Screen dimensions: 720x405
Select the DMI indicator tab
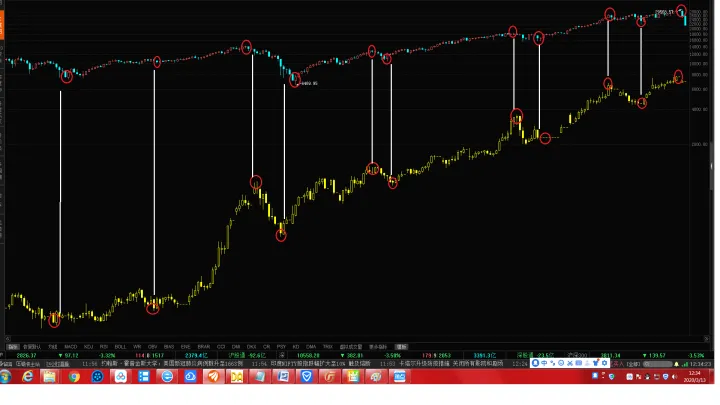(236, 347)
